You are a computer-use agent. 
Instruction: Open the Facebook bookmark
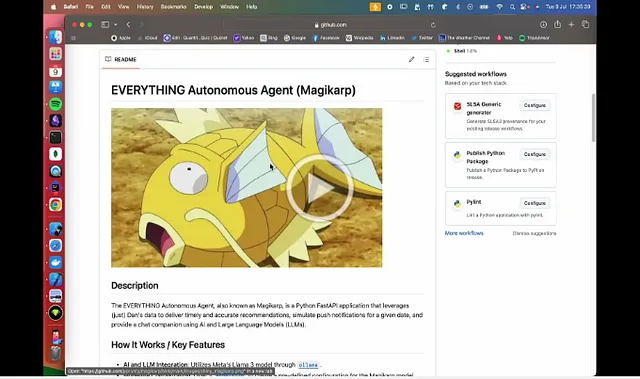coord(326,38)
